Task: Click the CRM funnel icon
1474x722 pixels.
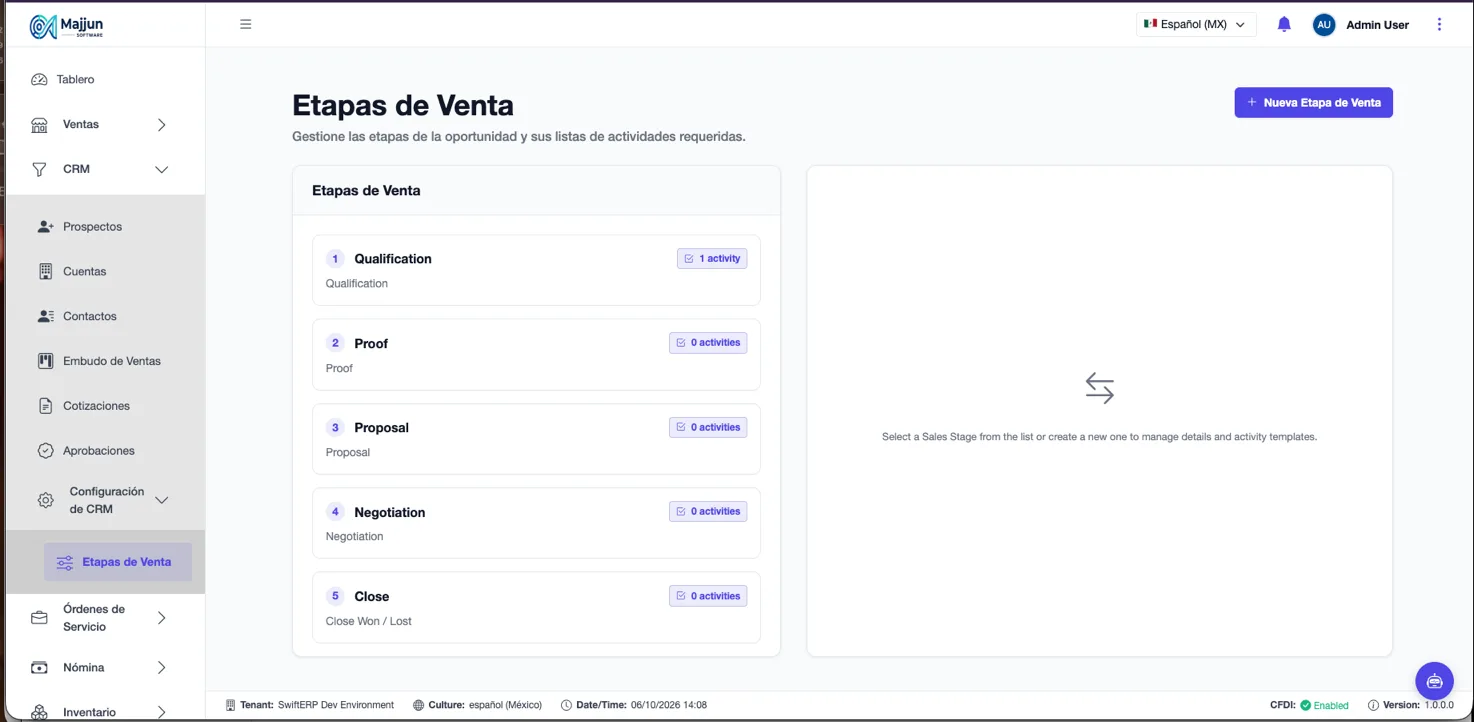Action: [x=40, y=170]
